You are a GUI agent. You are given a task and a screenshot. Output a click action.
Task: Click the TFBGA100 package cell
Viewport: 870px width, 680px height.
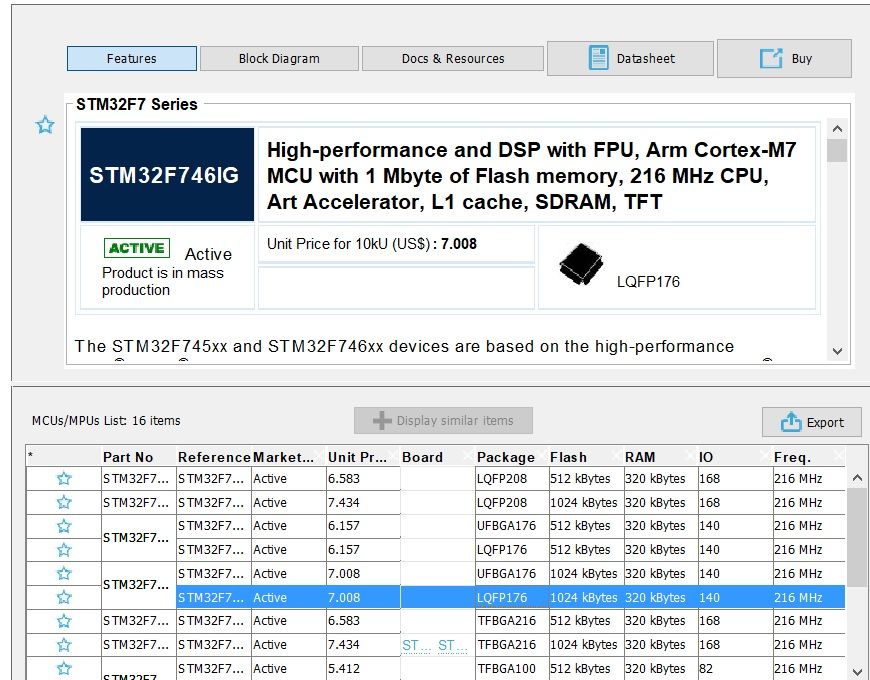click(512, 668)
